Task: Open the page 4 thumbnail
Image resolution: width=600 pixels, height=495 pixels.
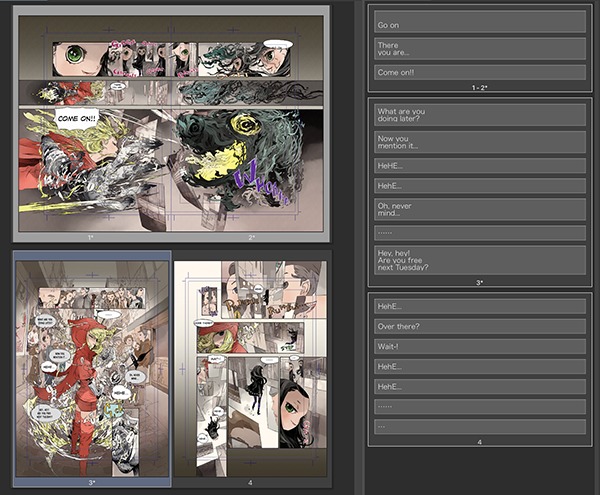Action: point(251,369)
